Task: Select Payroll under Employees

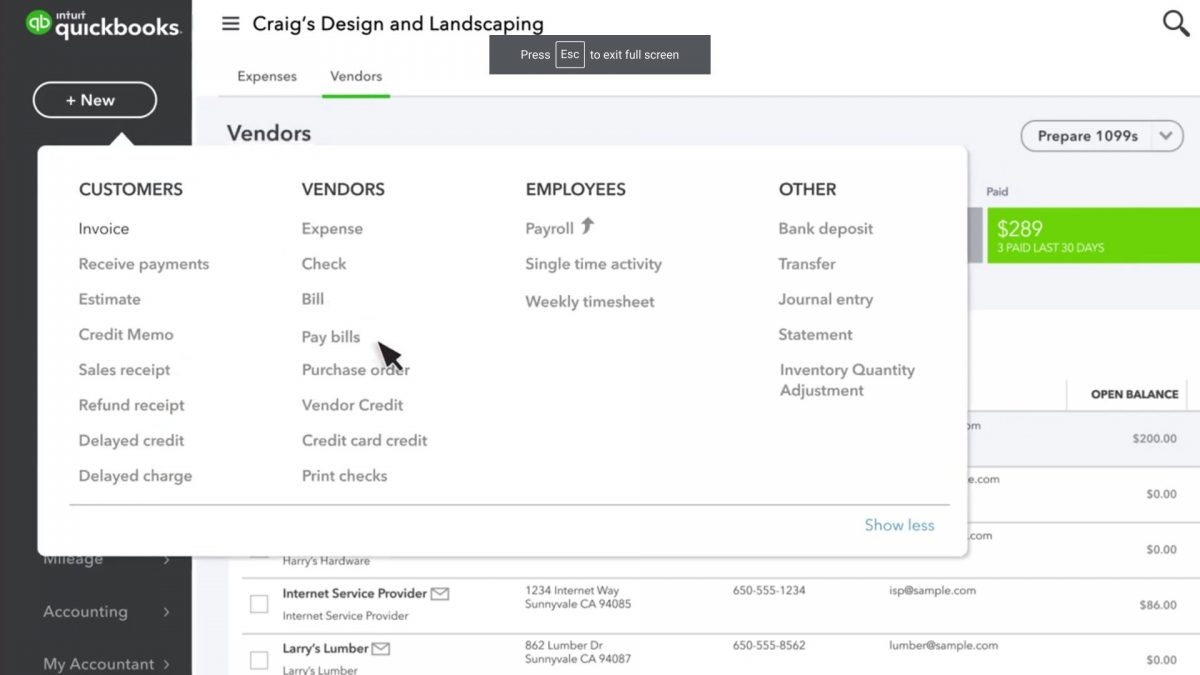Action: pos(550,229)
